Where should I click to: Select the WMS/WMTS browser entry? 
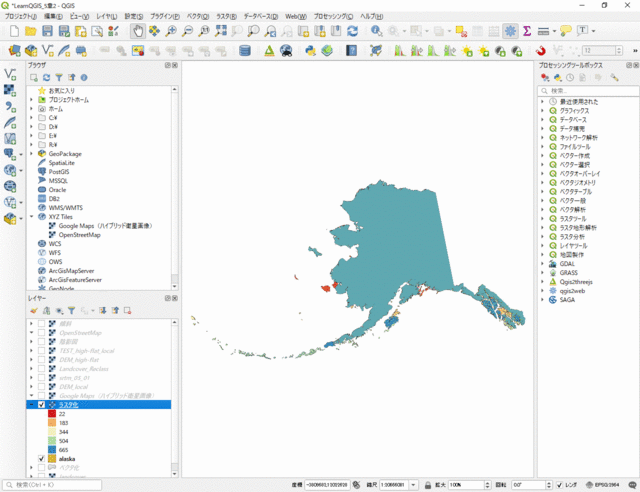point(65,207)
